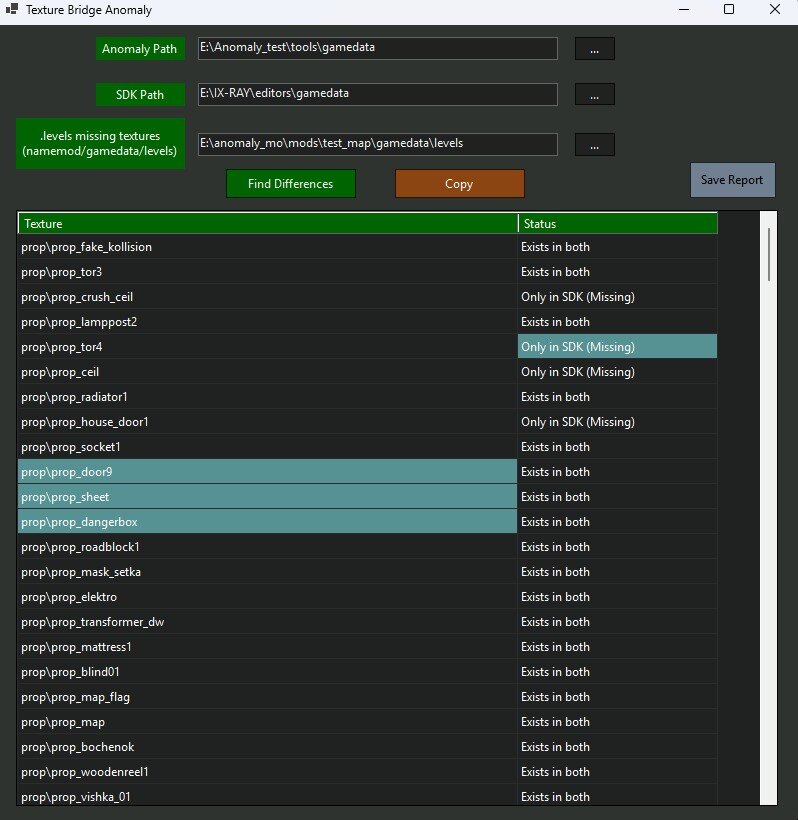Maximize the Texture Bridge Anomaly window
The image size is (798, 820).
pyautogui.click(x=729, y=9)
